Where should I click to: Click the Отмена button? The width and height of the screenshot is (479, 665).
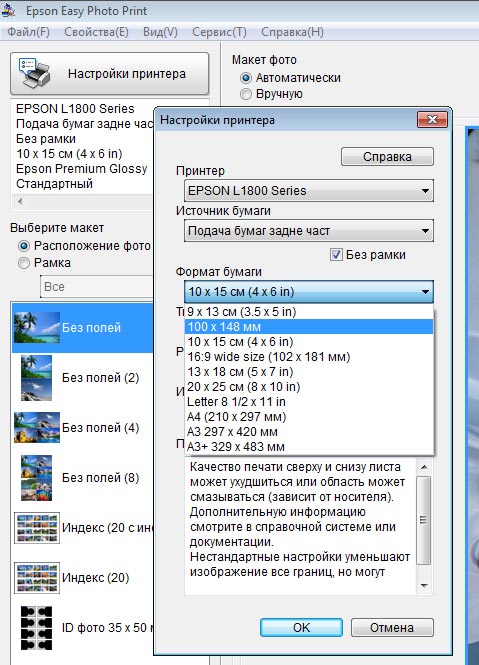(392, 627)
